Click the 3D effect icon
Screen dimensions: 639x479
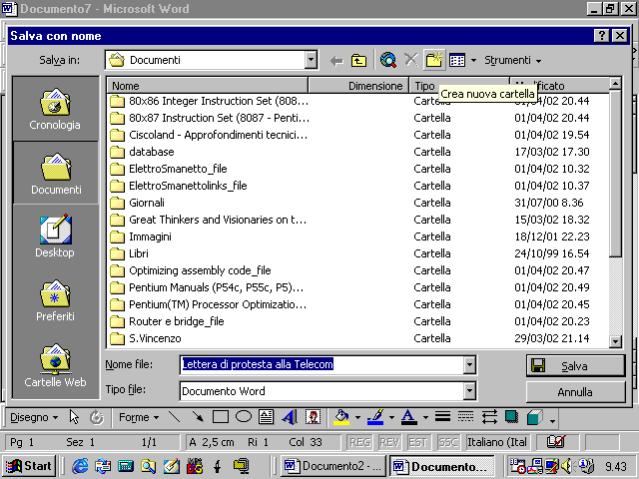tap(535, 417)
